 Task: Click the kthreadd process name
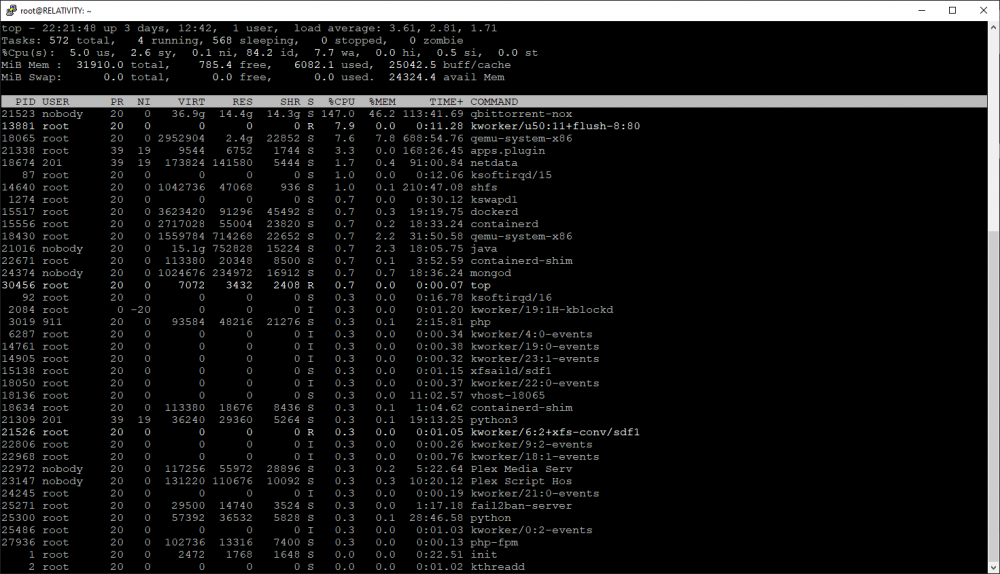pos(497,567)
